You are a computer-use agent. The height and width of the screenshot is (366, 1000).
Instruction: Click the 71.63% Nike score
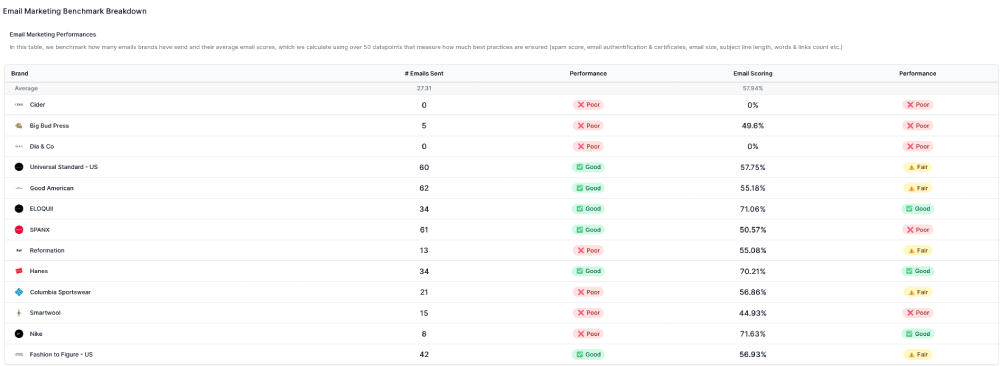click(x=753, y=333)
